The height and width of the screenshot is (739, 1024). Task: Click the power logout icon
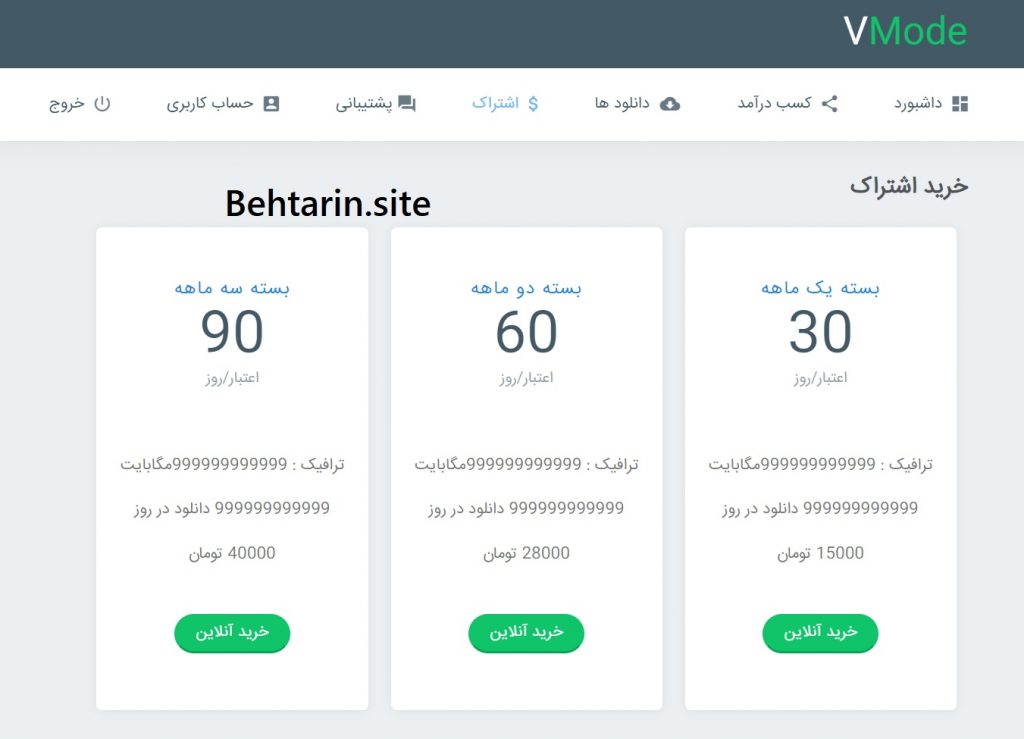tap(103, 103)
